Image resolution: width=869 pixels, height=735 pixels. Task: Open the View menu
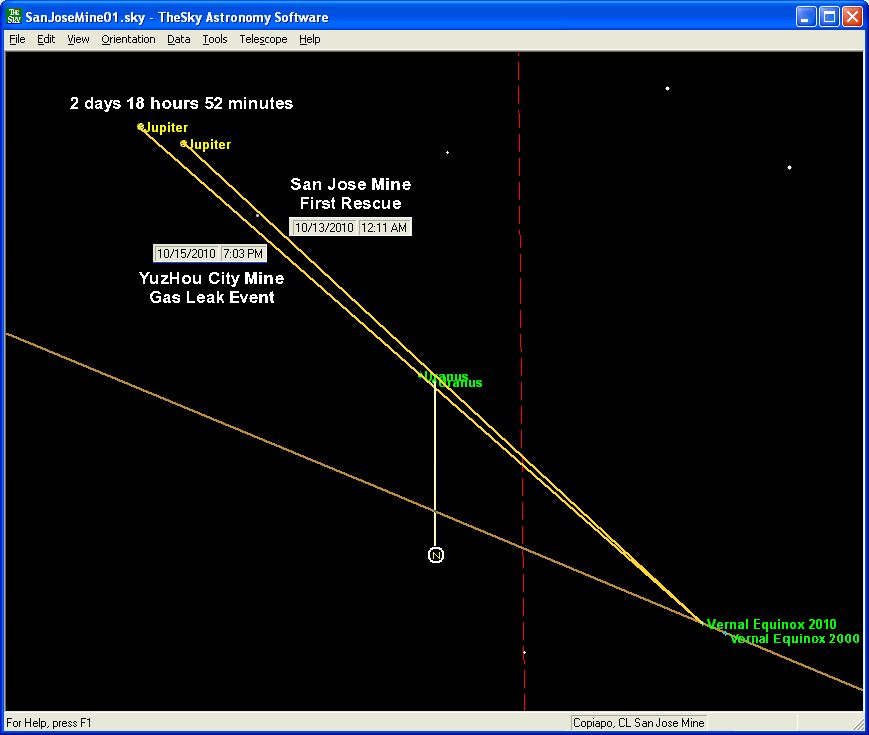(78, 40)
